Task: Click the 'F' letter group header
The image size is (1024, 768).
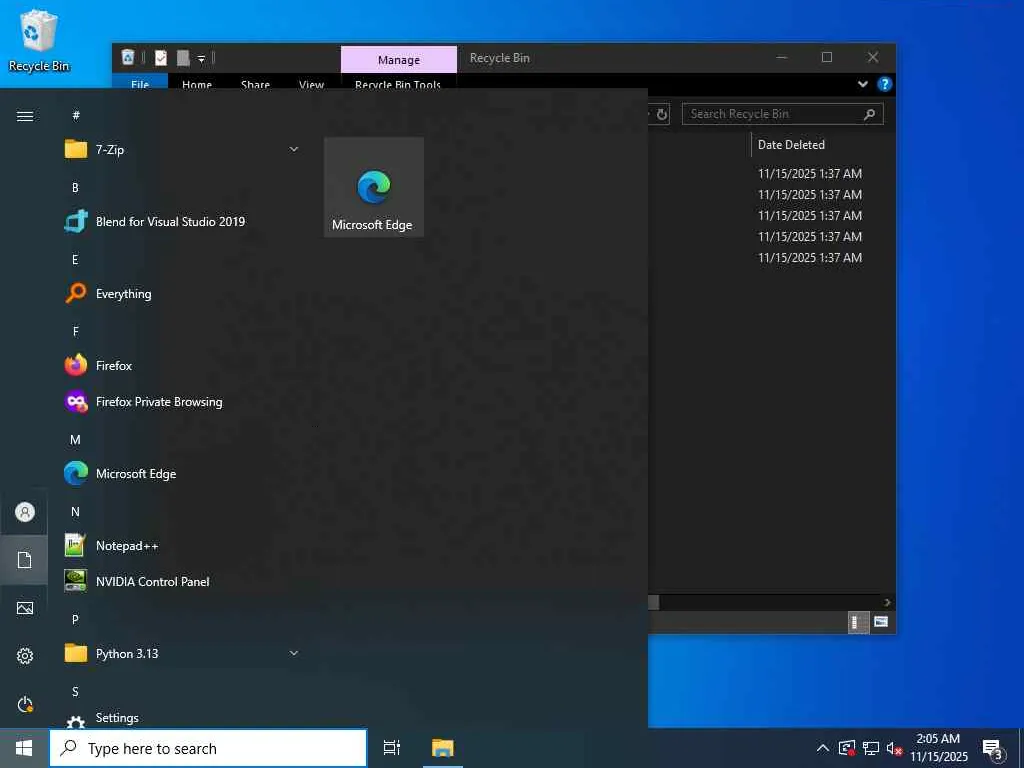Action: 76,332
